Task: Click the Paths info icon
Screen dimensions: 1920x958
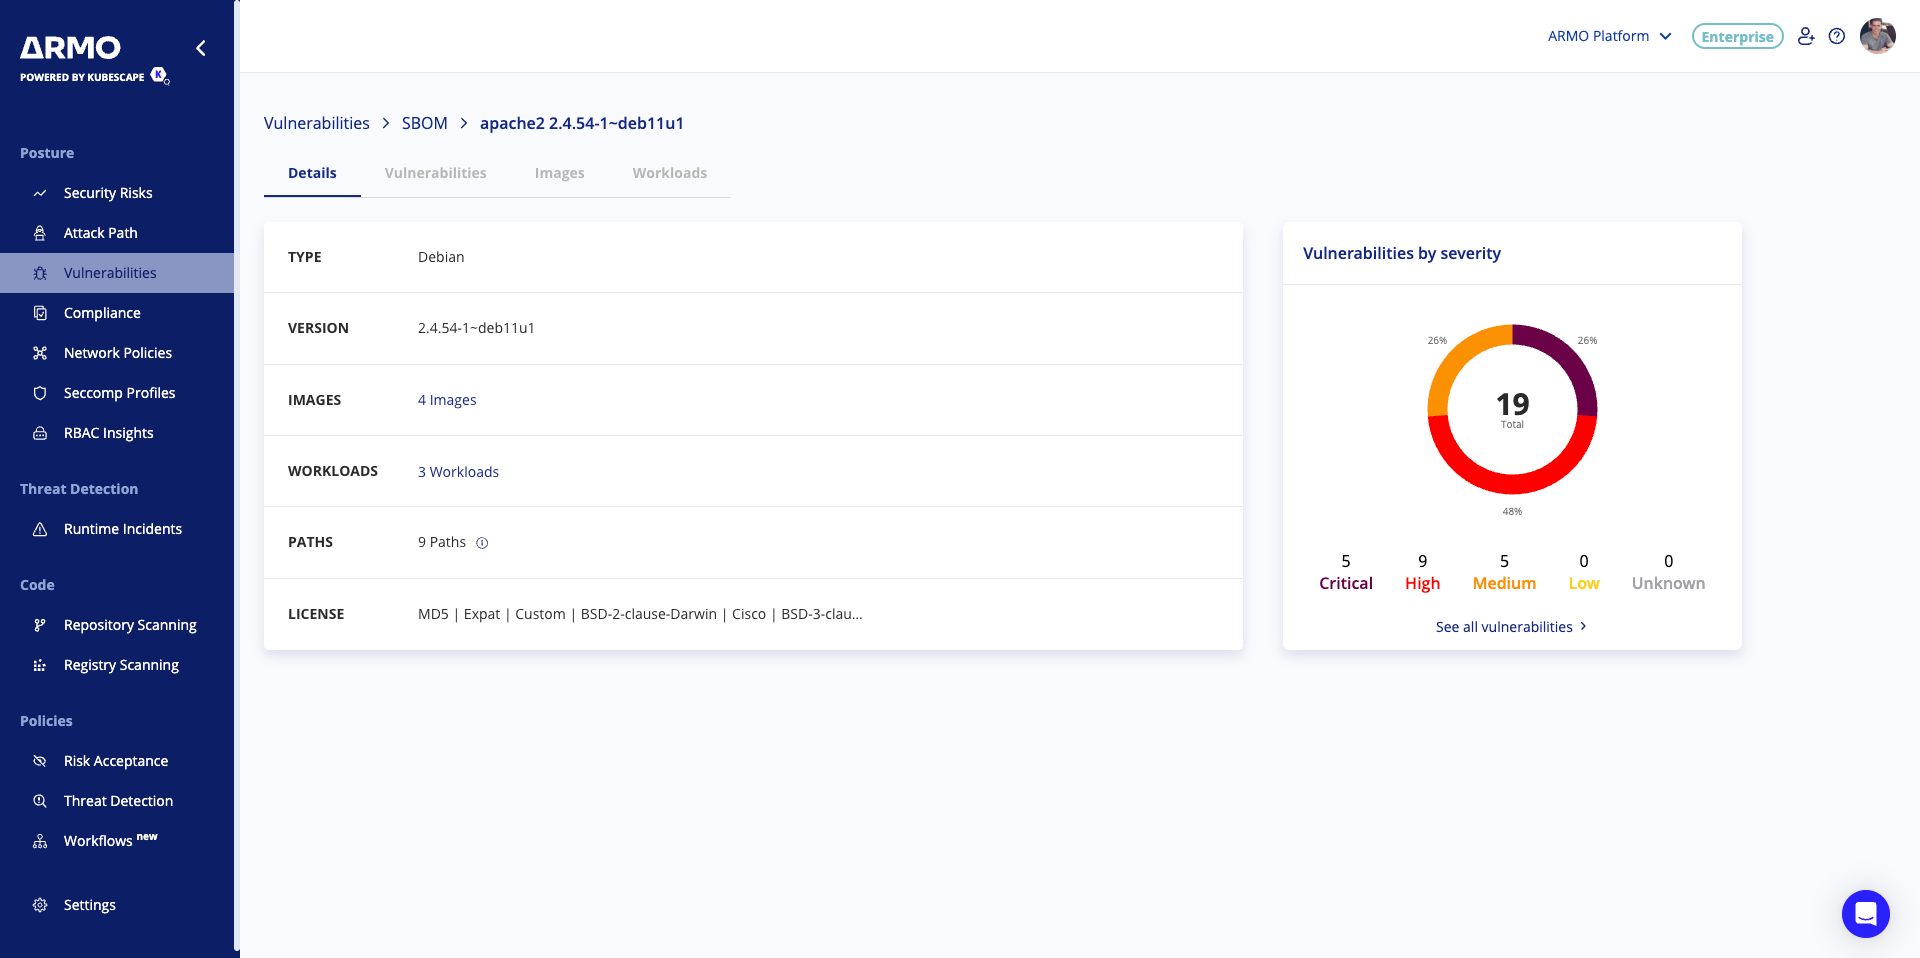Action: point(482,543)
